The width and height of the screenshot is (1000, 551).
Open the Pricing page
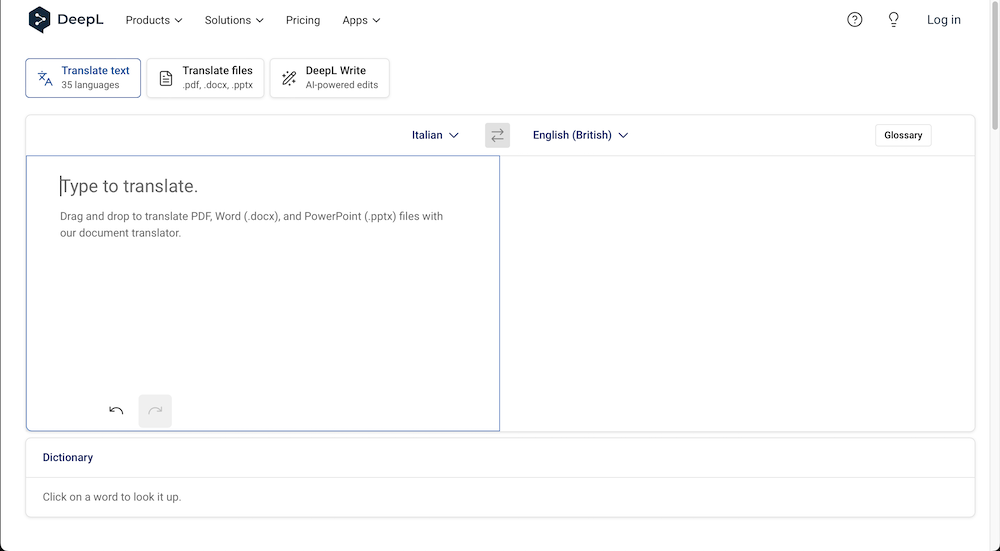pyautogui.click(x=303, y=20)
